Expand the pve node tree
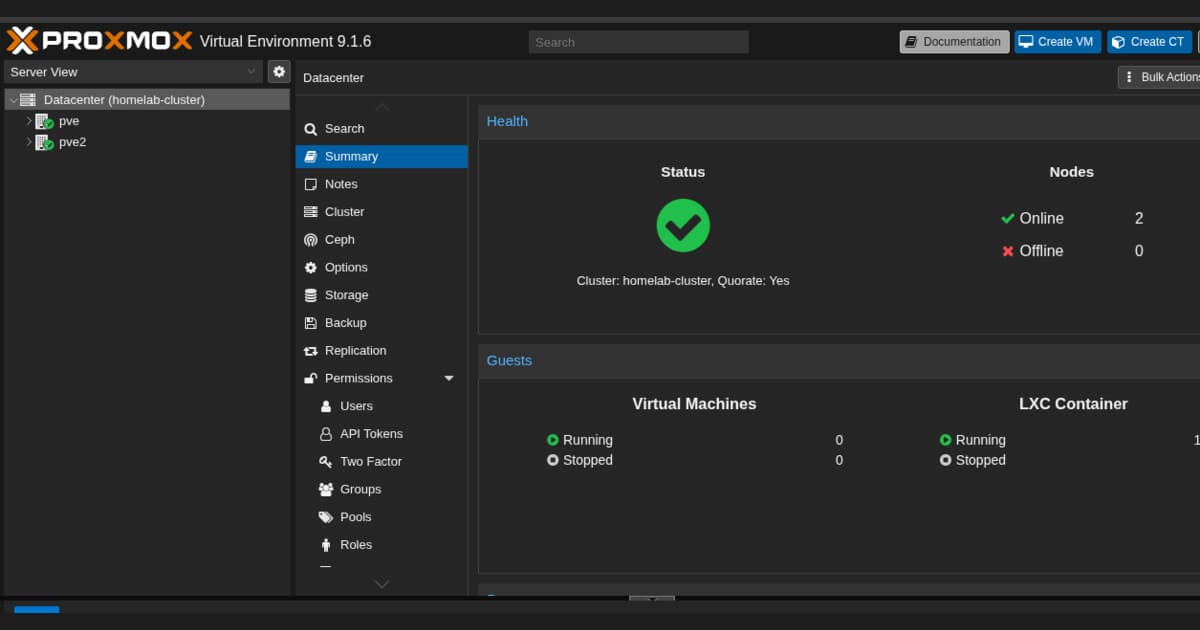This screenshot has width=1200, height=630. click(x=29, y=121)
